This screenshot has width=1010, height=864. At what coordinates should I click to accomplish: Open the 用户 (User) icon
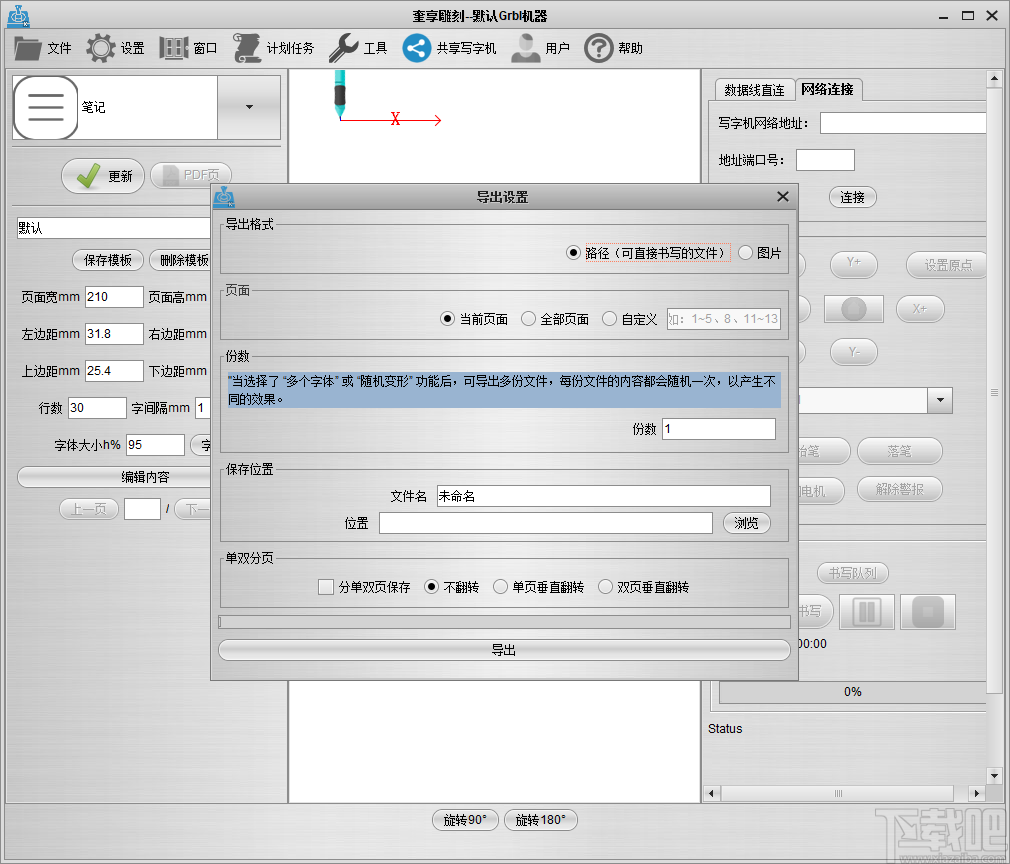point(525,47)
